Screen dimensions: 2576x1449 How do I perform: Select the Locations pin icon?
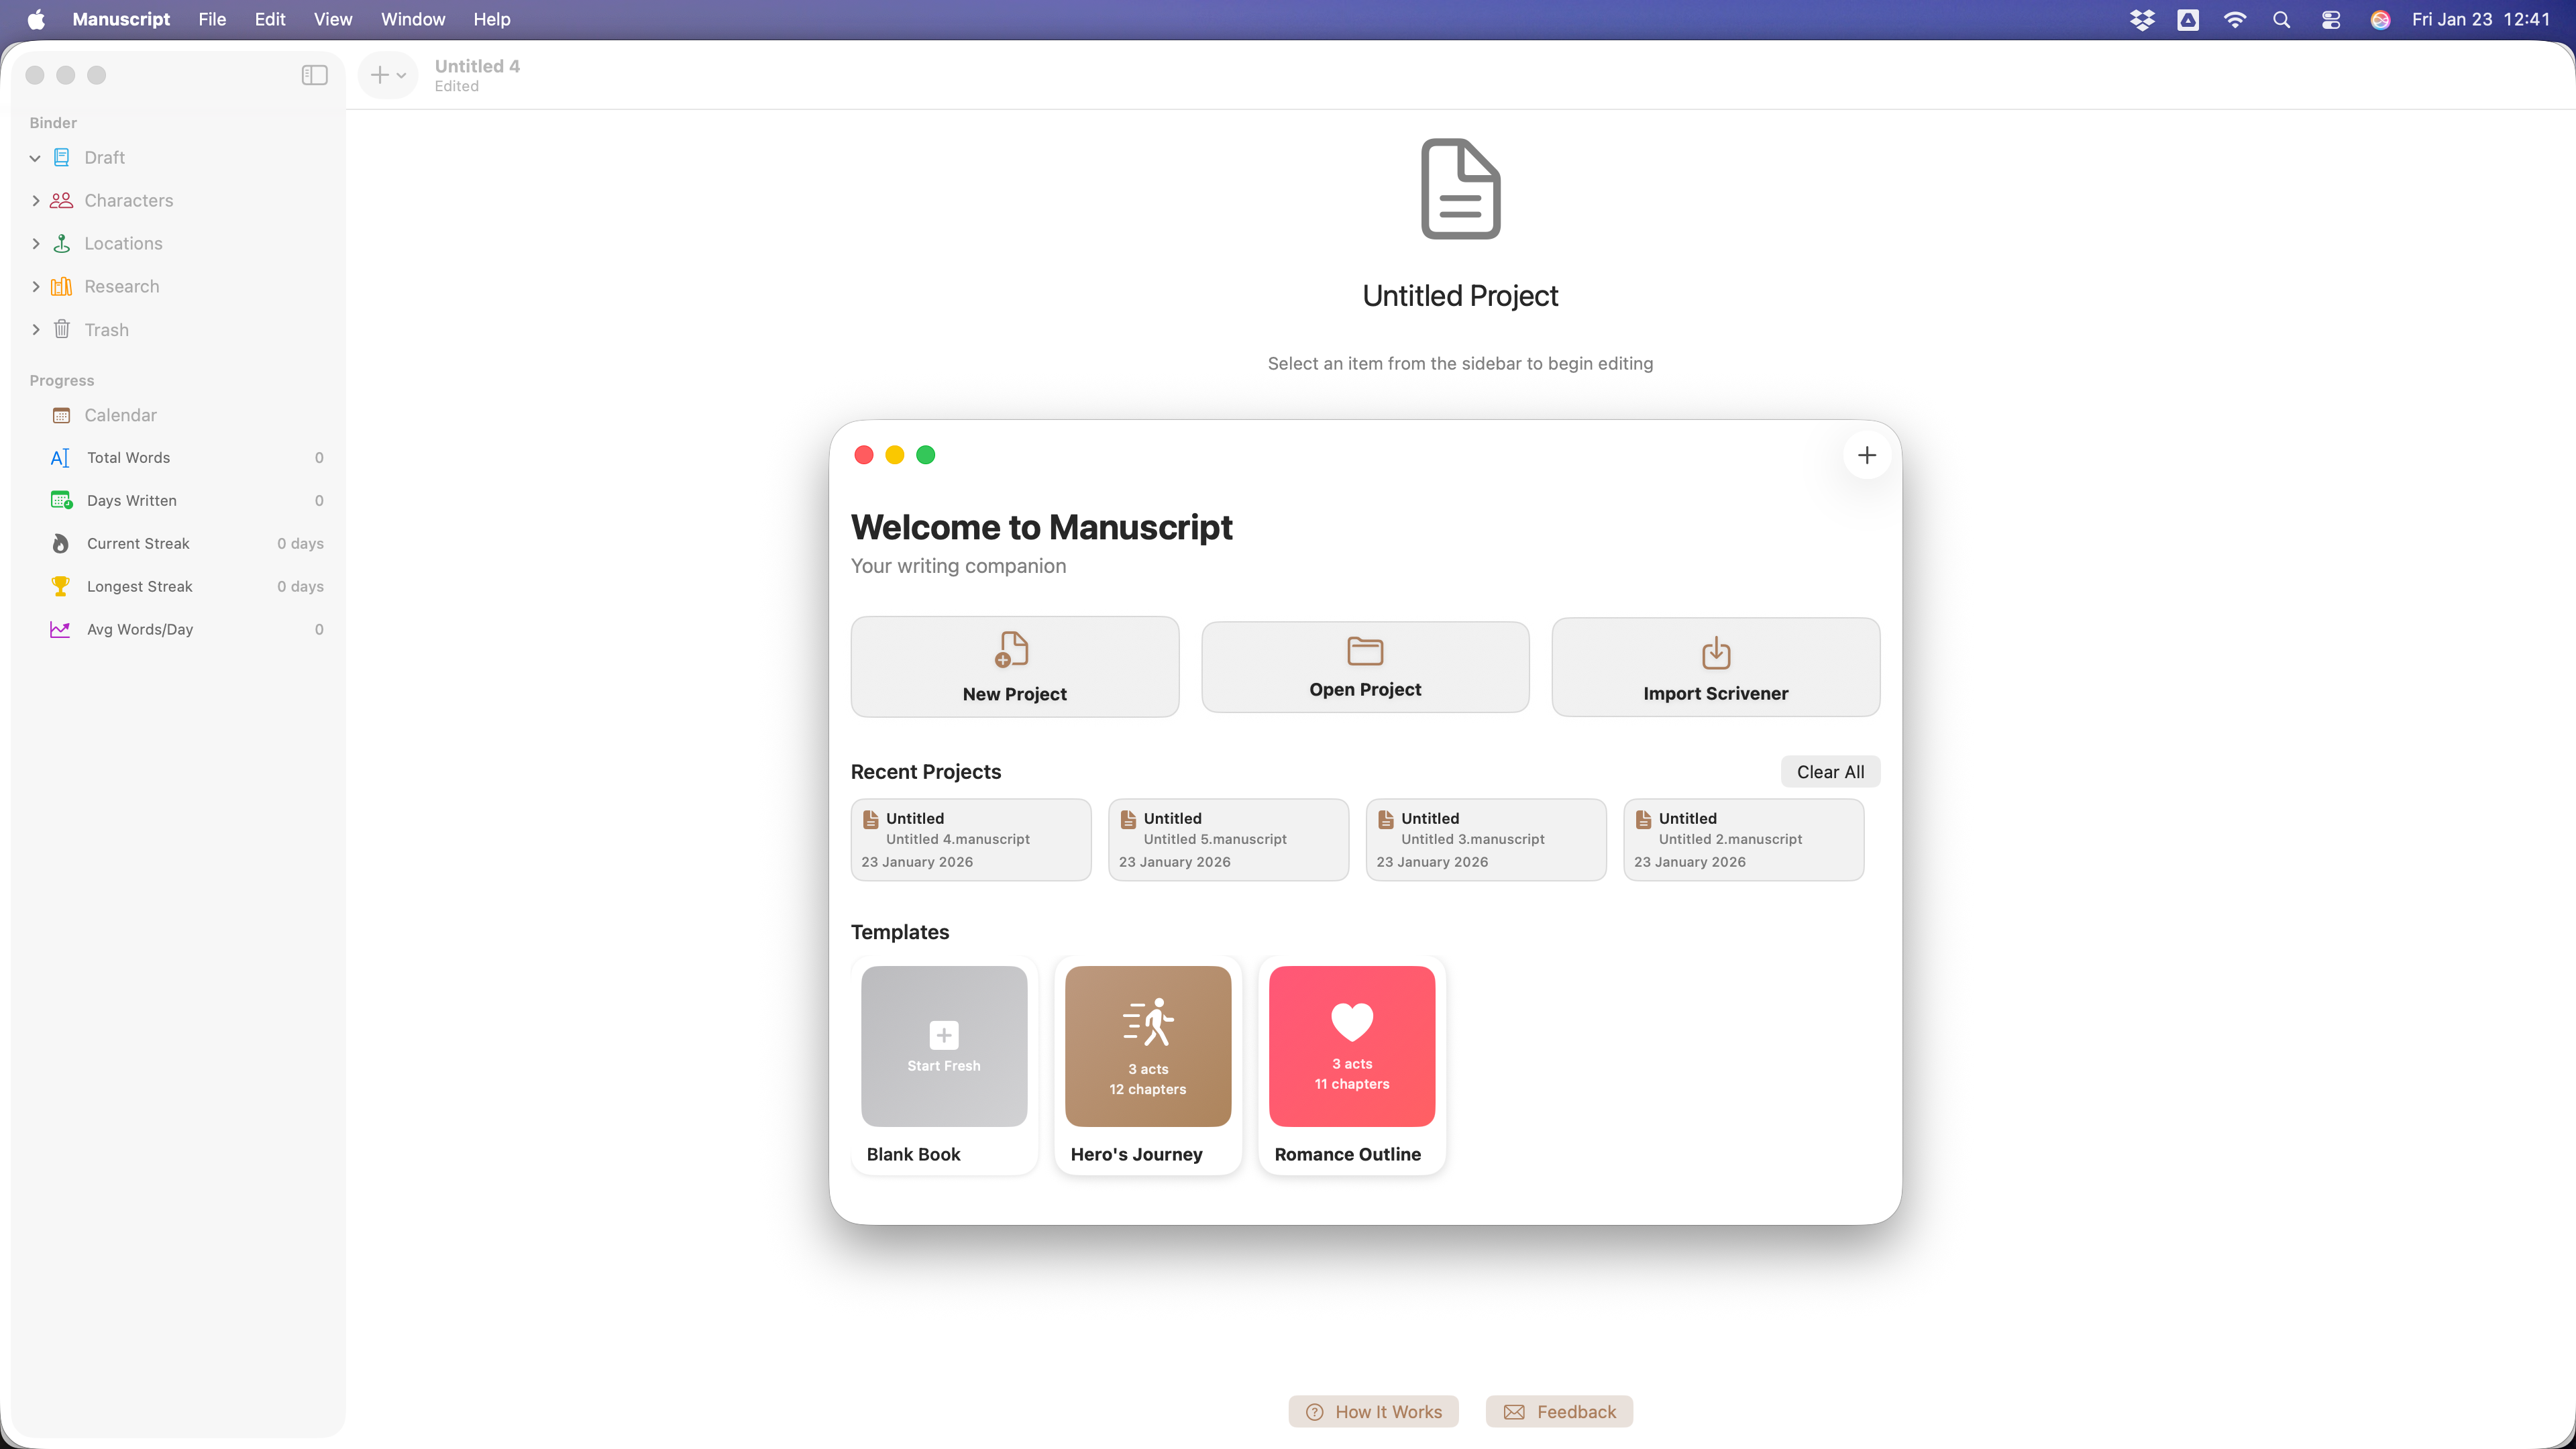point(61,244)
